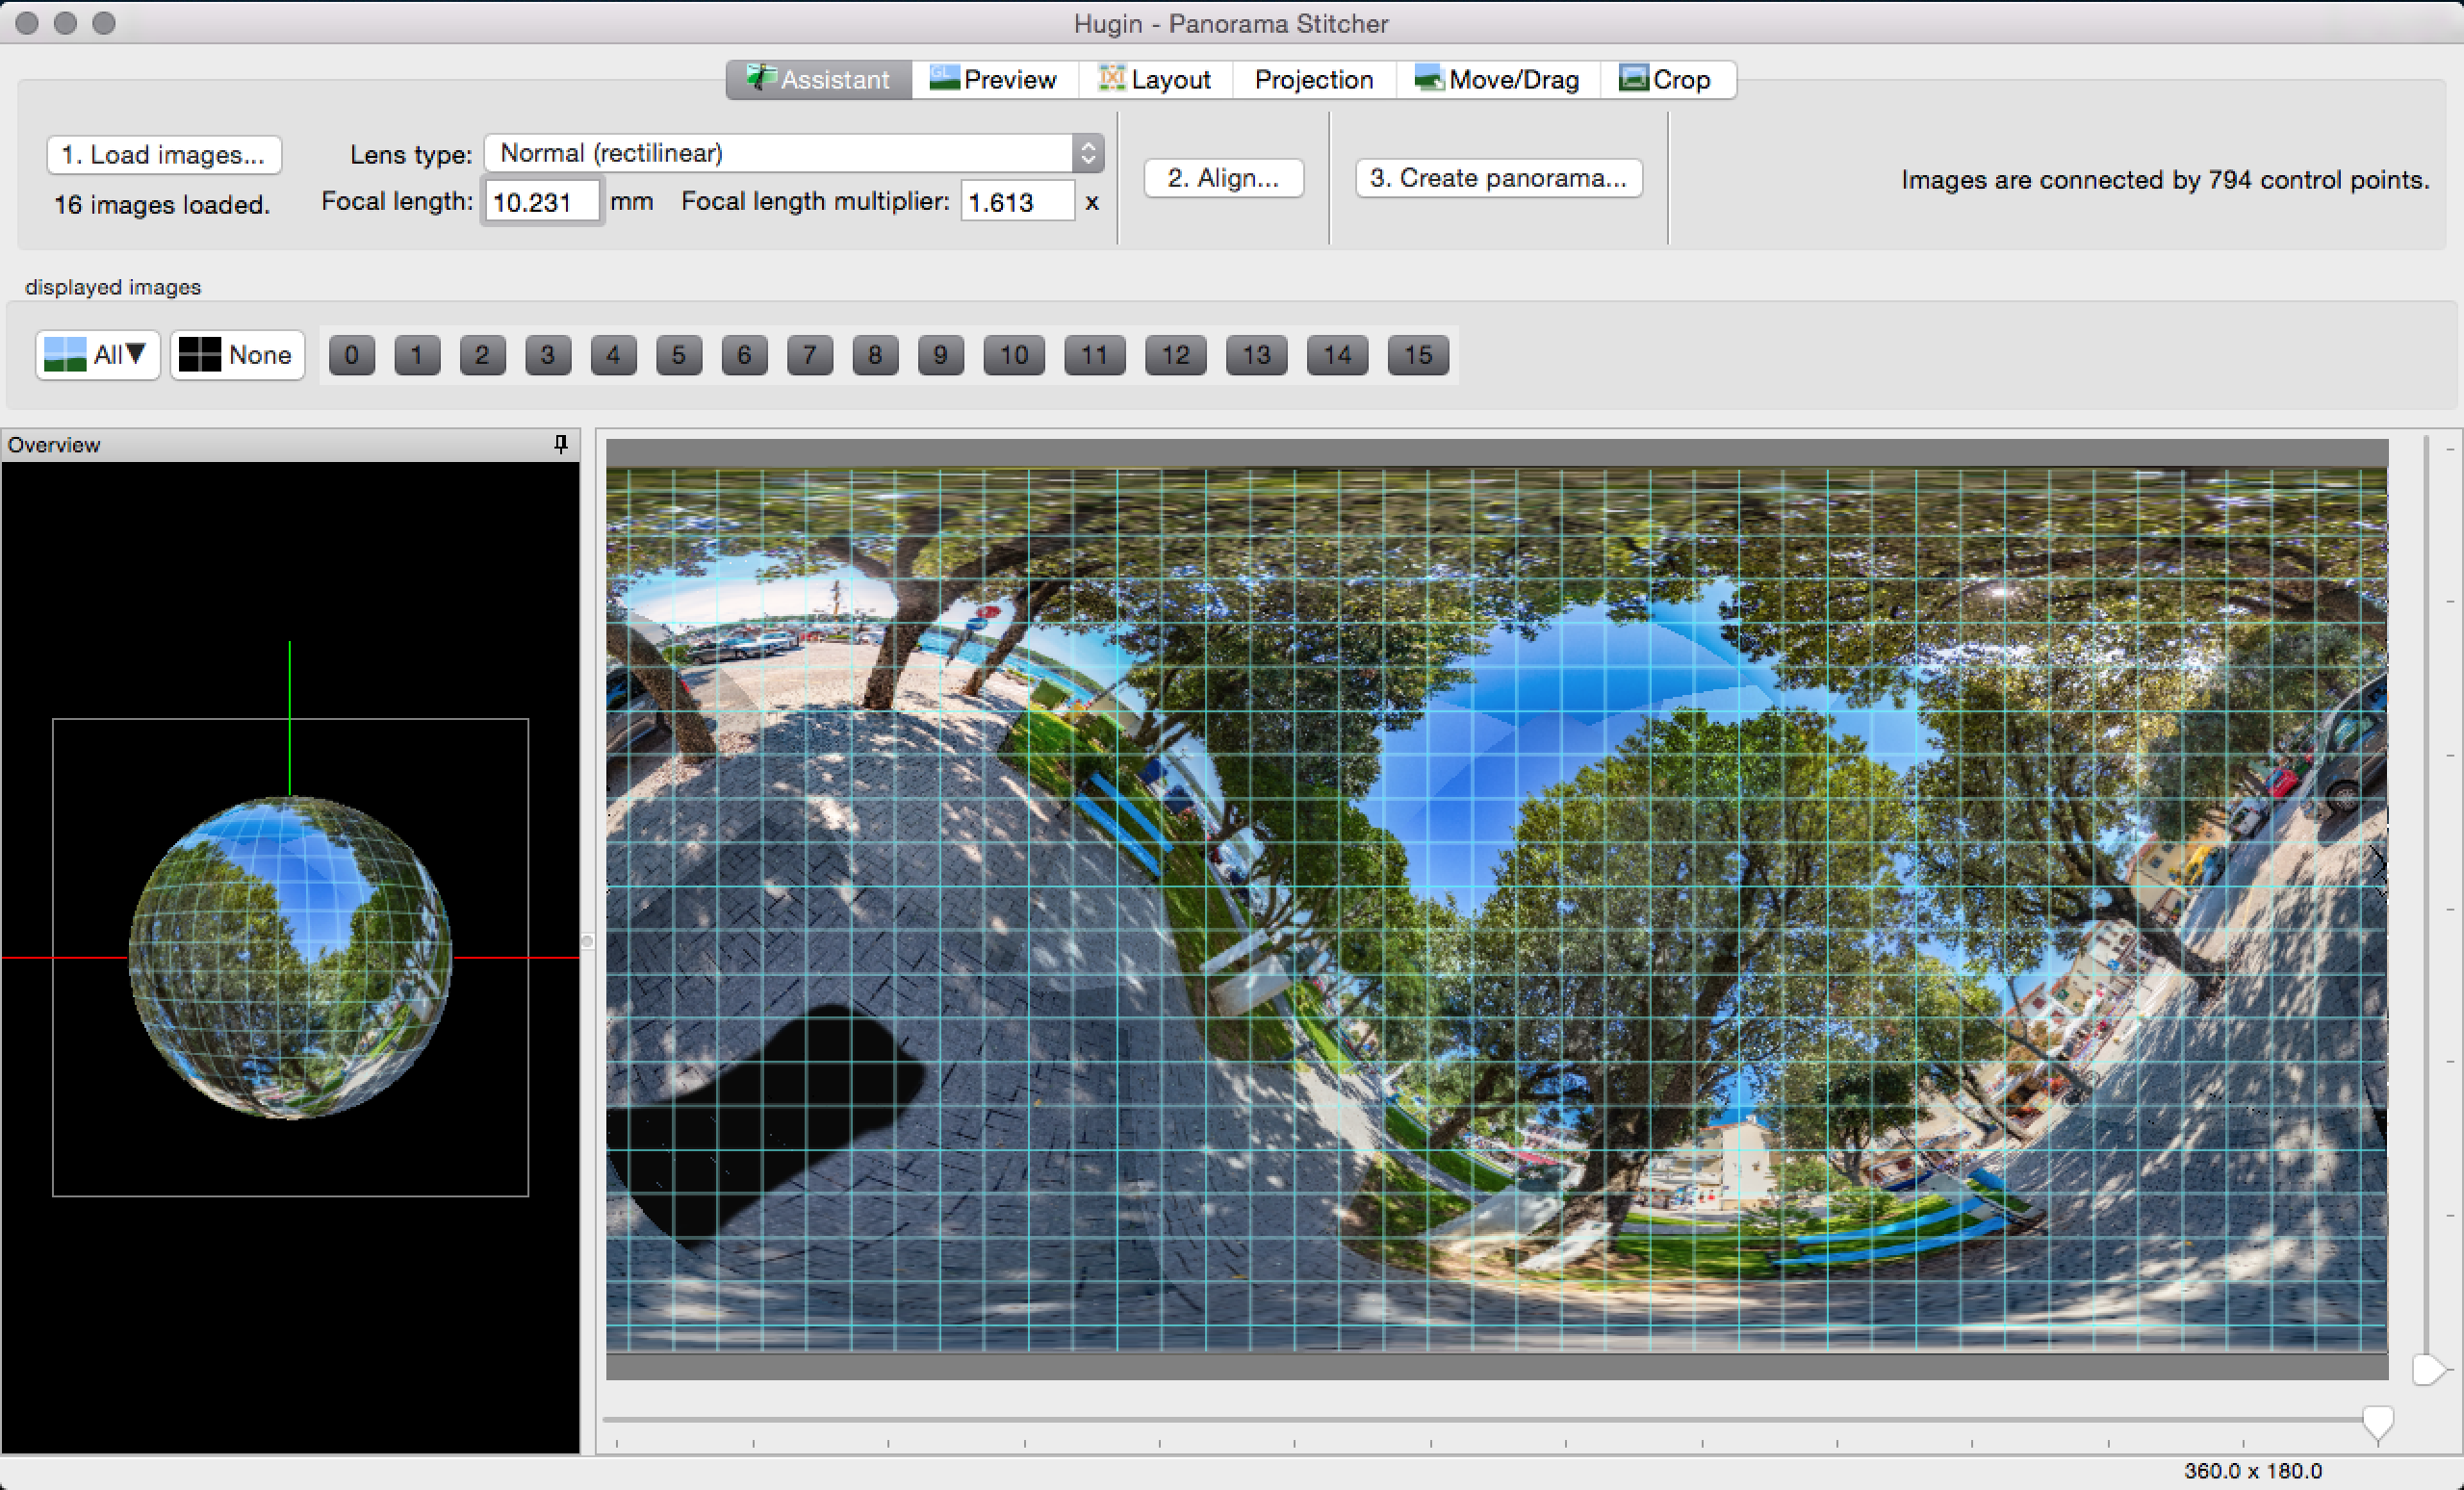The width and height of the screenshot is (2464, 1490).
Task: Open the Move/Drag tab
Action: click(1513, 79)
